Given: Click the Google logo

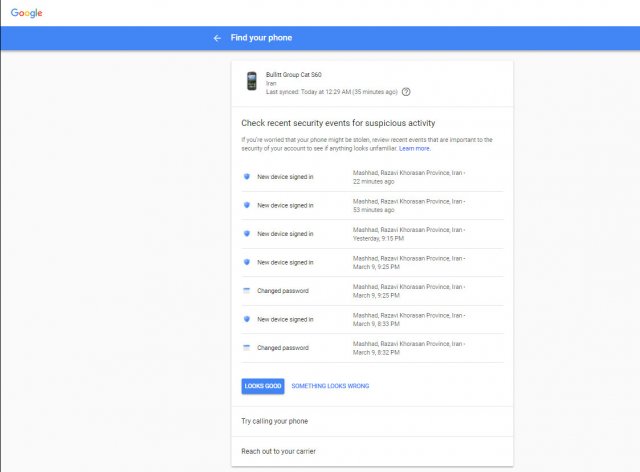Looking at the screenshot, I should (x=26, y=12).
